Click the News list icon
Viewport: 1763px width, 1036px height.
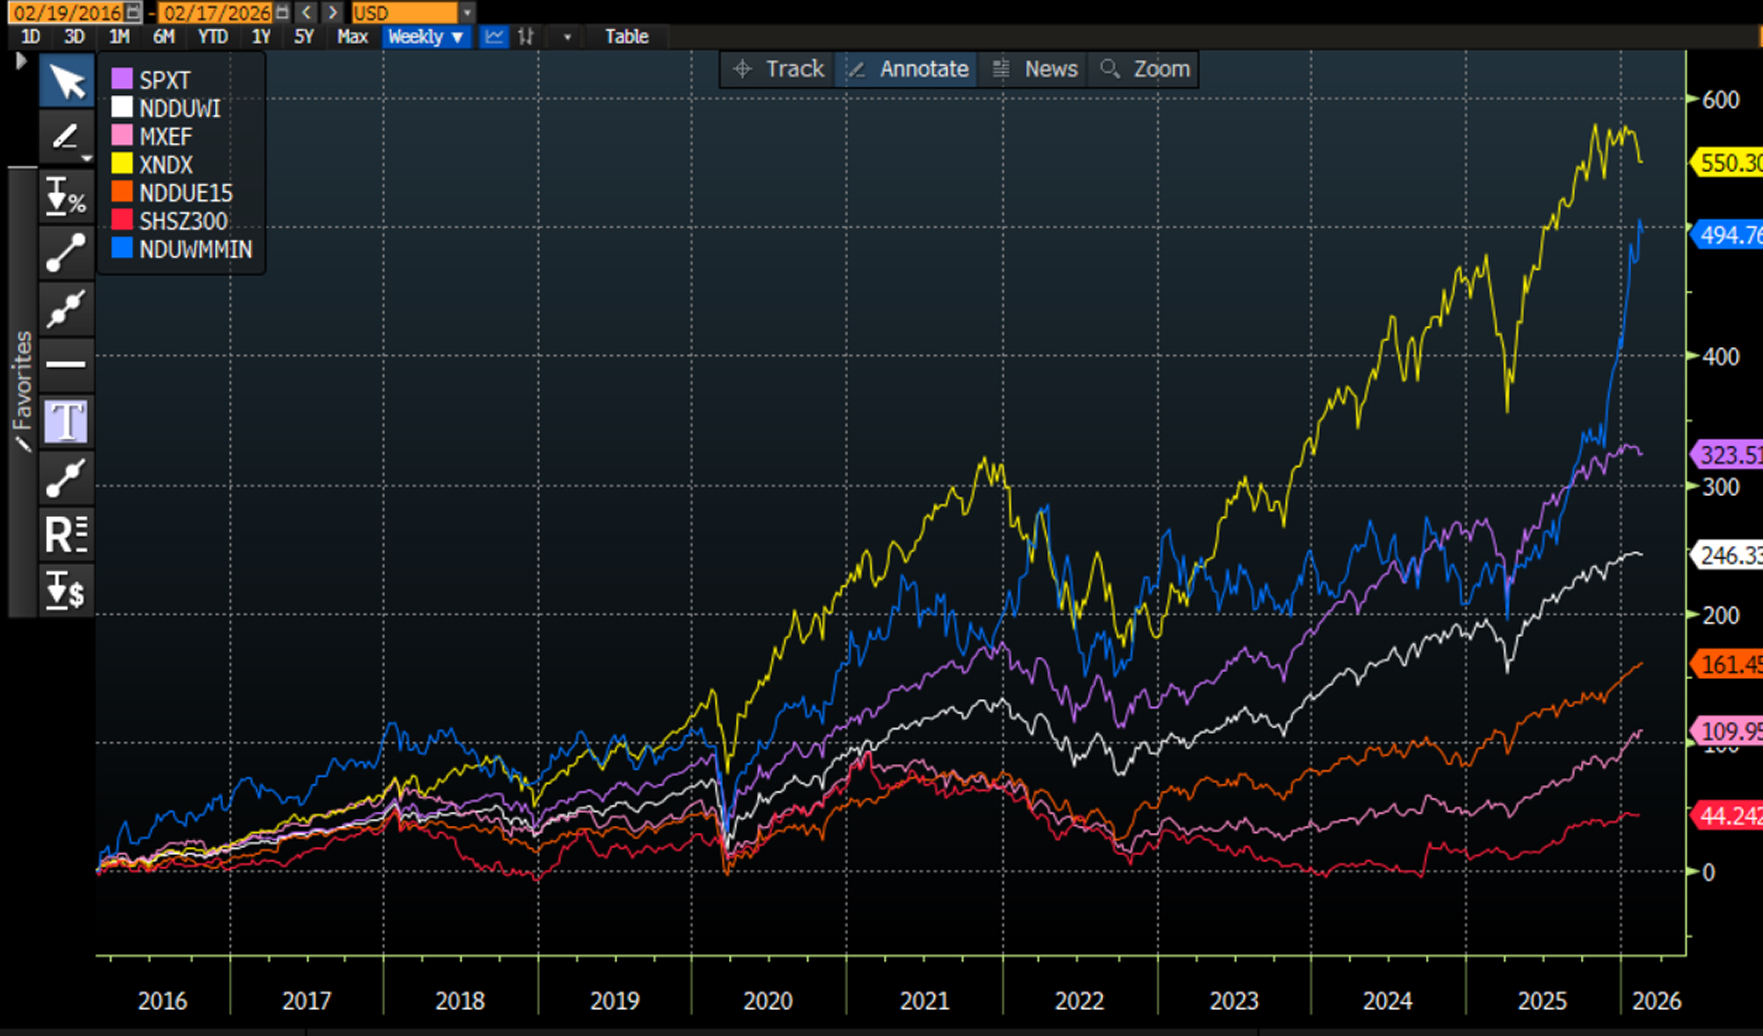click(x=1000, y=69)
